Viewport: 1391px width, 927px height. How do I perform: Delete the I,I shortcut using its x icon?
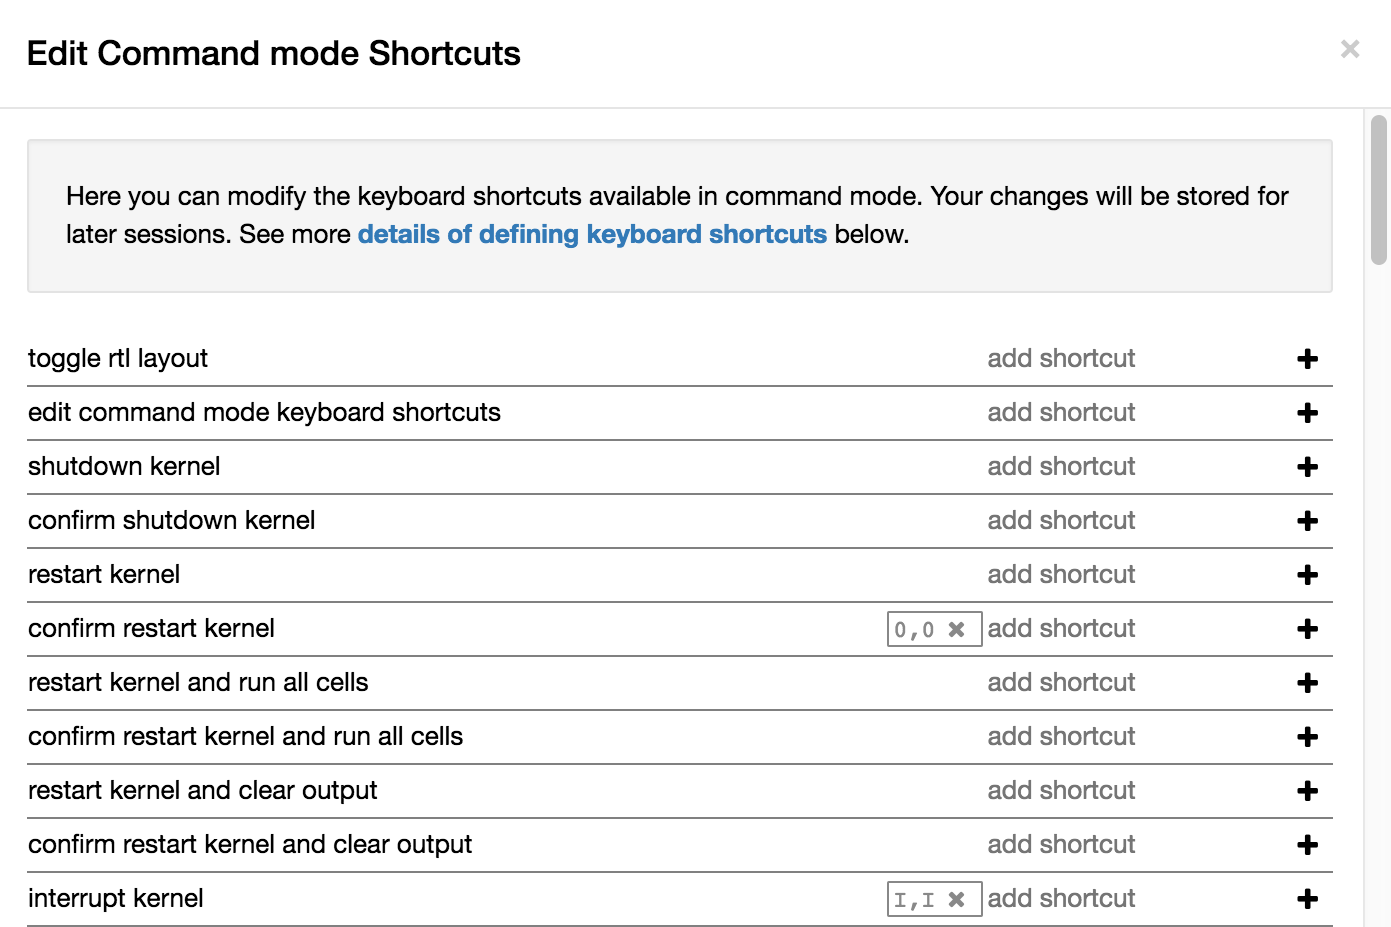(957, 900)
